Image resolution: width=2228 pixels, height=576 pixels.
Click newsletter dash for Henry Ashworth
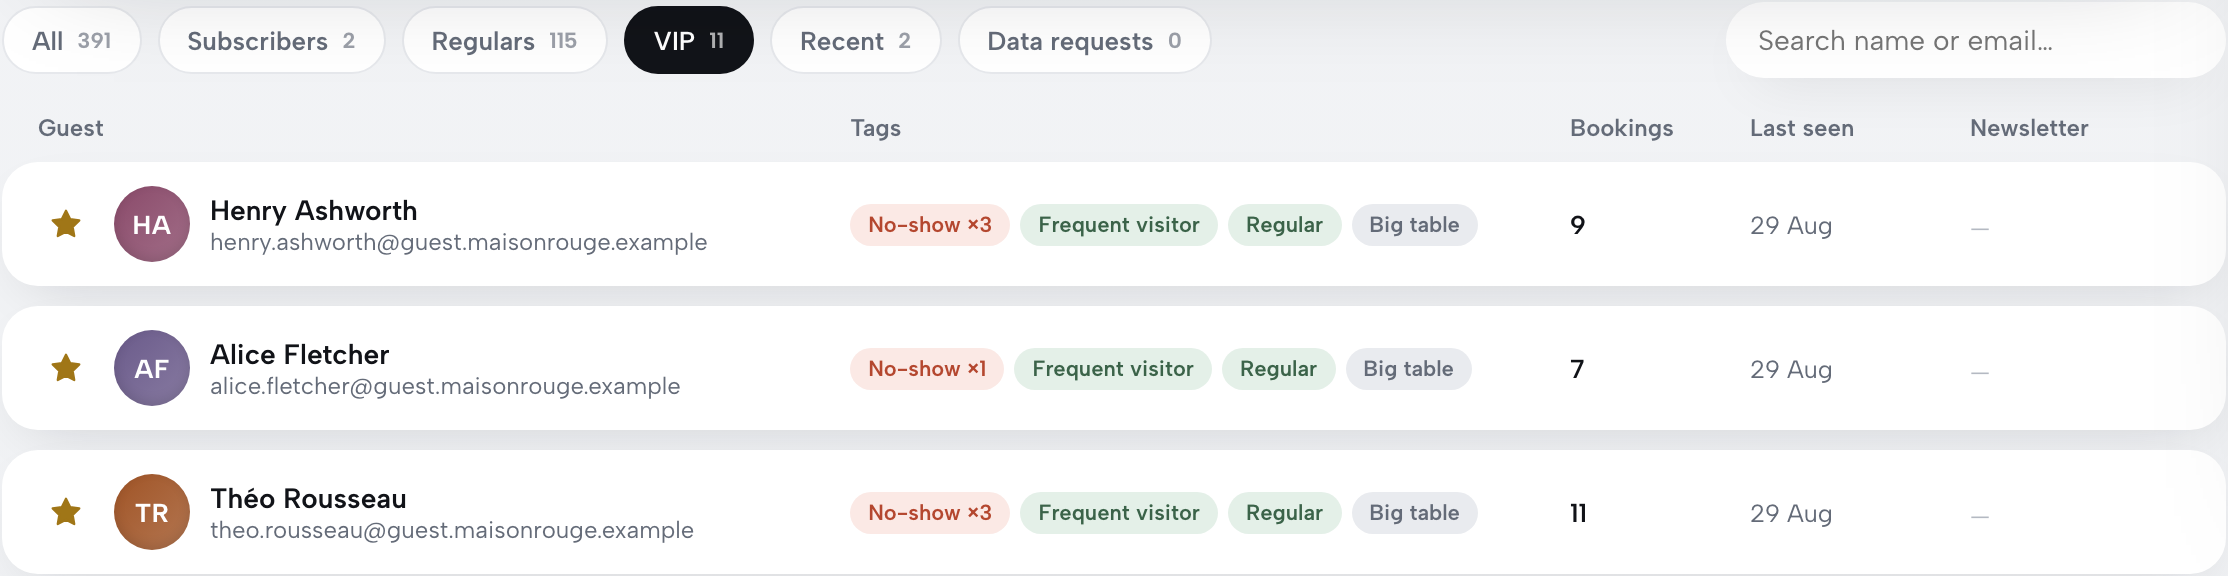(x=1980, y=228)
